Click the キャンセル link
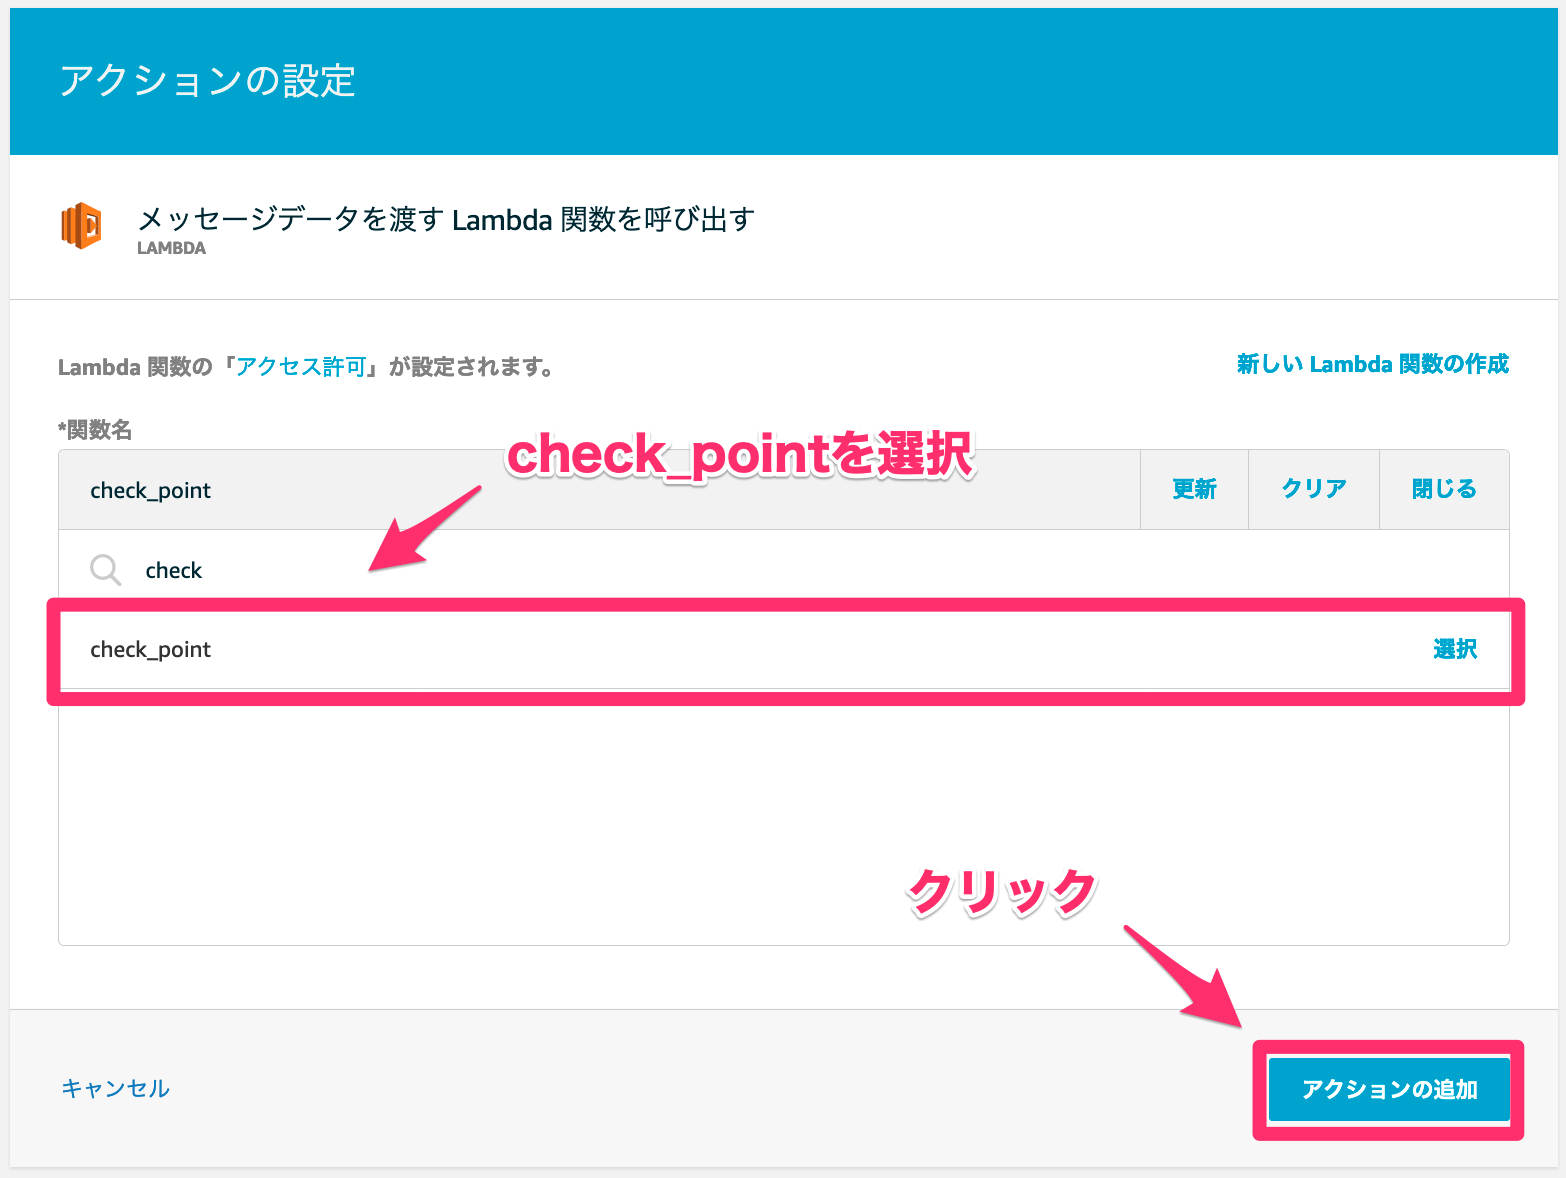This screenshot has width=1566, height=1178. pos(116,1088)
